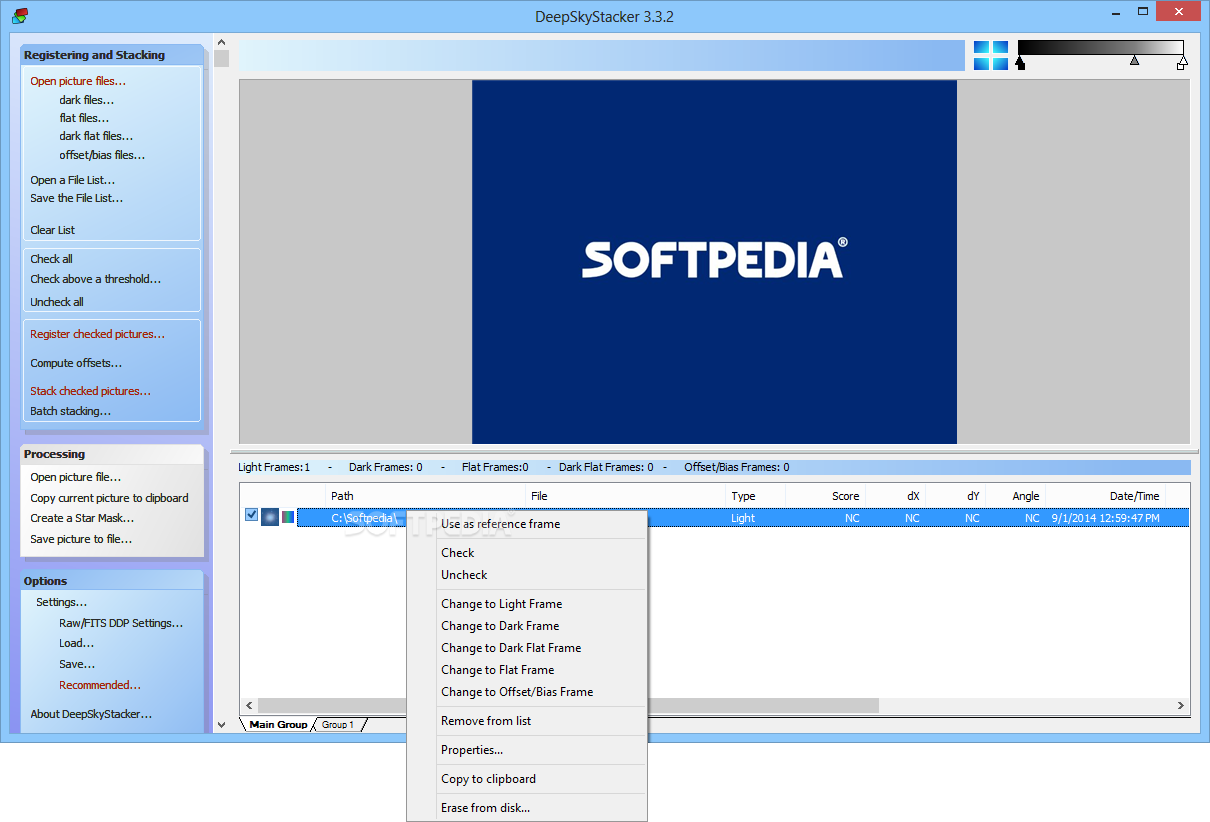Open picture files... link
The width and height of the screenshot is (1210, 822).
pyautogui.click(x=78, y=81)
